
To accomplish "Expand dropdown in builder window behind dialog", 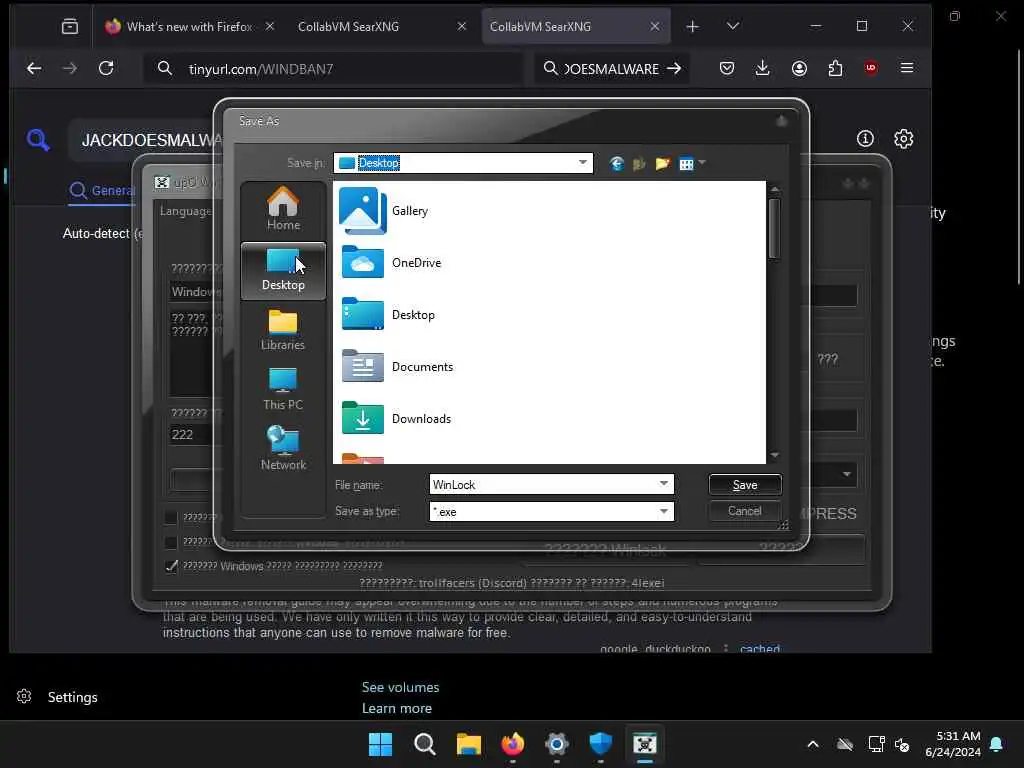I will (x=846, y=474).
